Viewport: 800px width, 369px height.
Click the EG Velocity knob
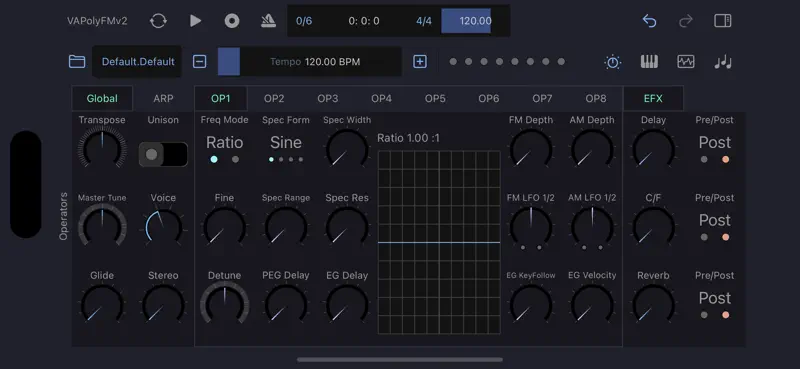click(592, 304)
